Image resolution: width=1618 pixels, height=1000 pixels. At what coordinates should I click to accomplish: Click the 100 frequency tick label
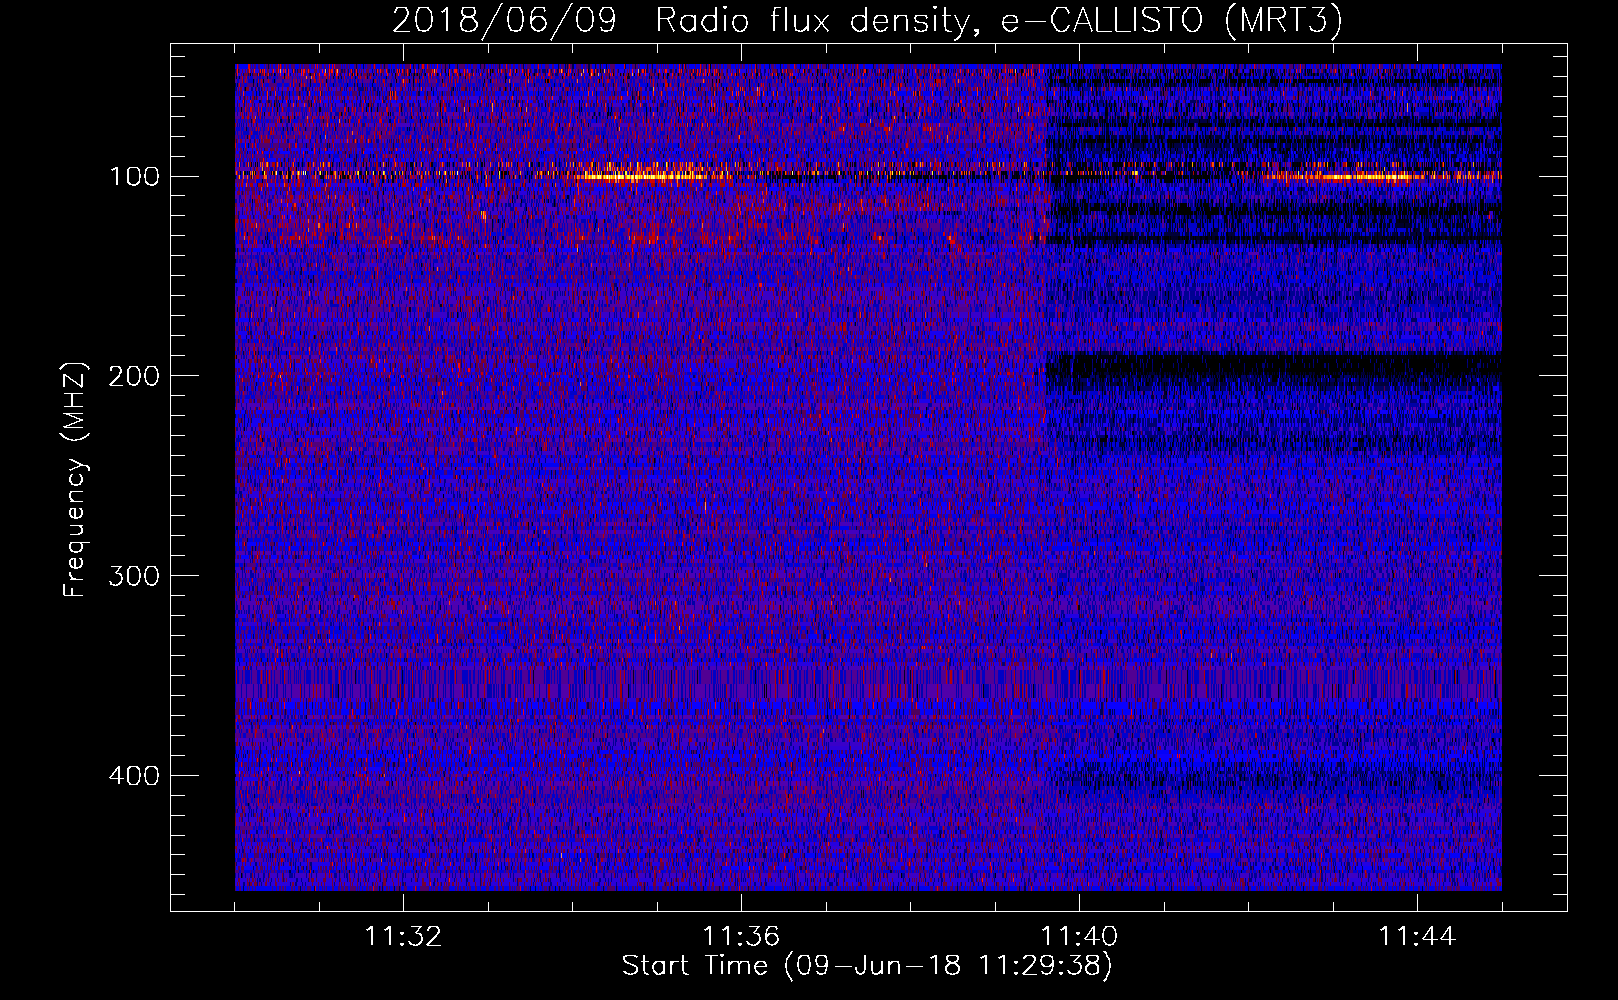pos(134,177)
